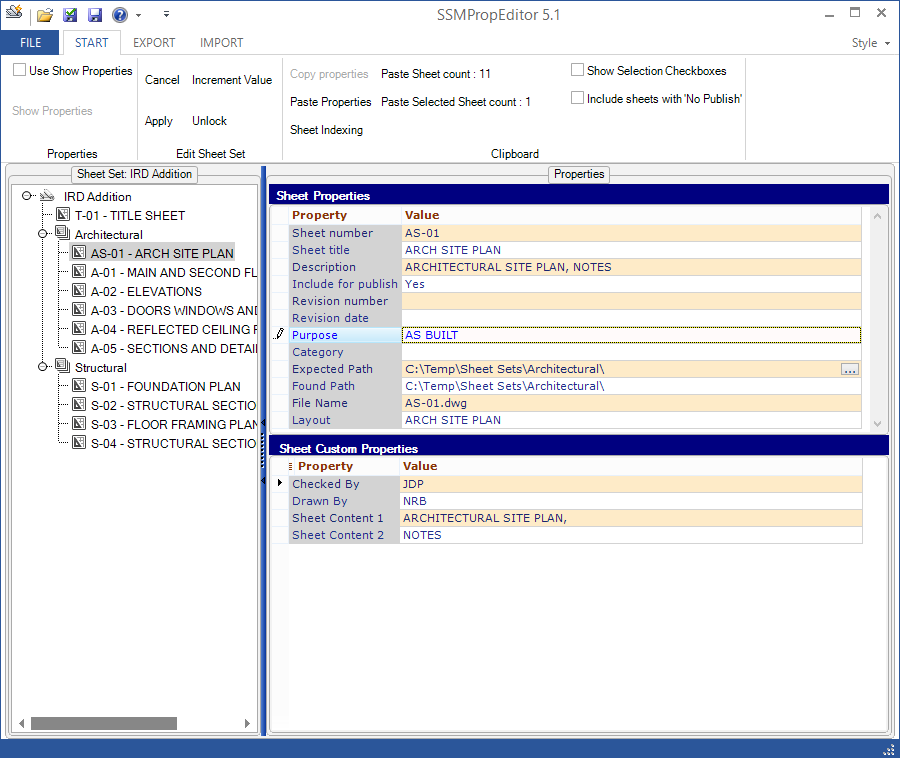
Task: Click the A-04 REFLECTED CEILING sheet icon
Action: click(x=79, y=329)
